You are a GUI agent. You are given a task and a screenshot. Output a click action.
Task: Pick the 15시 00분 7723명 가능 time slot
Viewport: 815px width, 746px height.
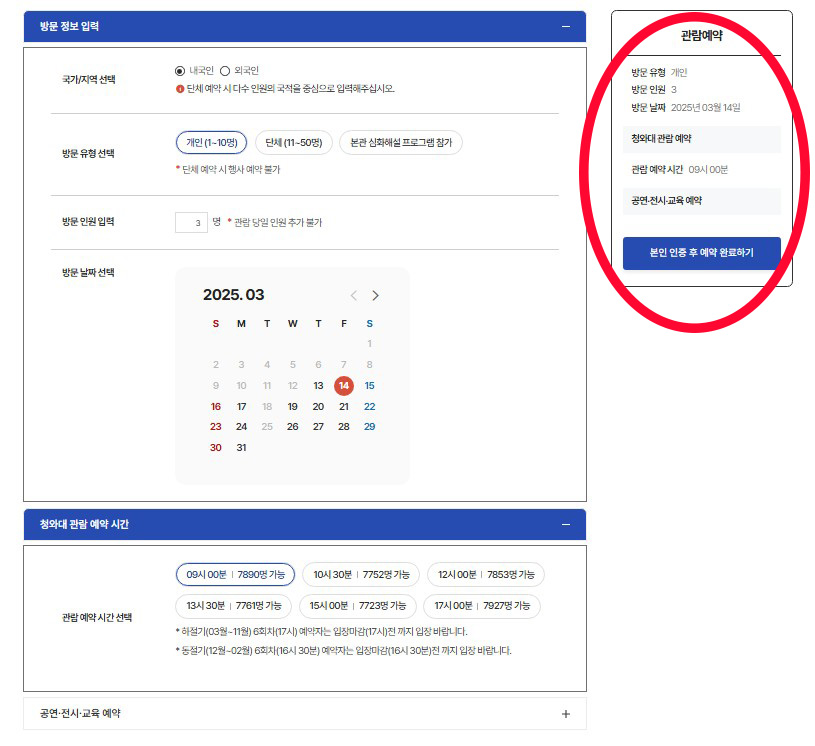(358, 606)
